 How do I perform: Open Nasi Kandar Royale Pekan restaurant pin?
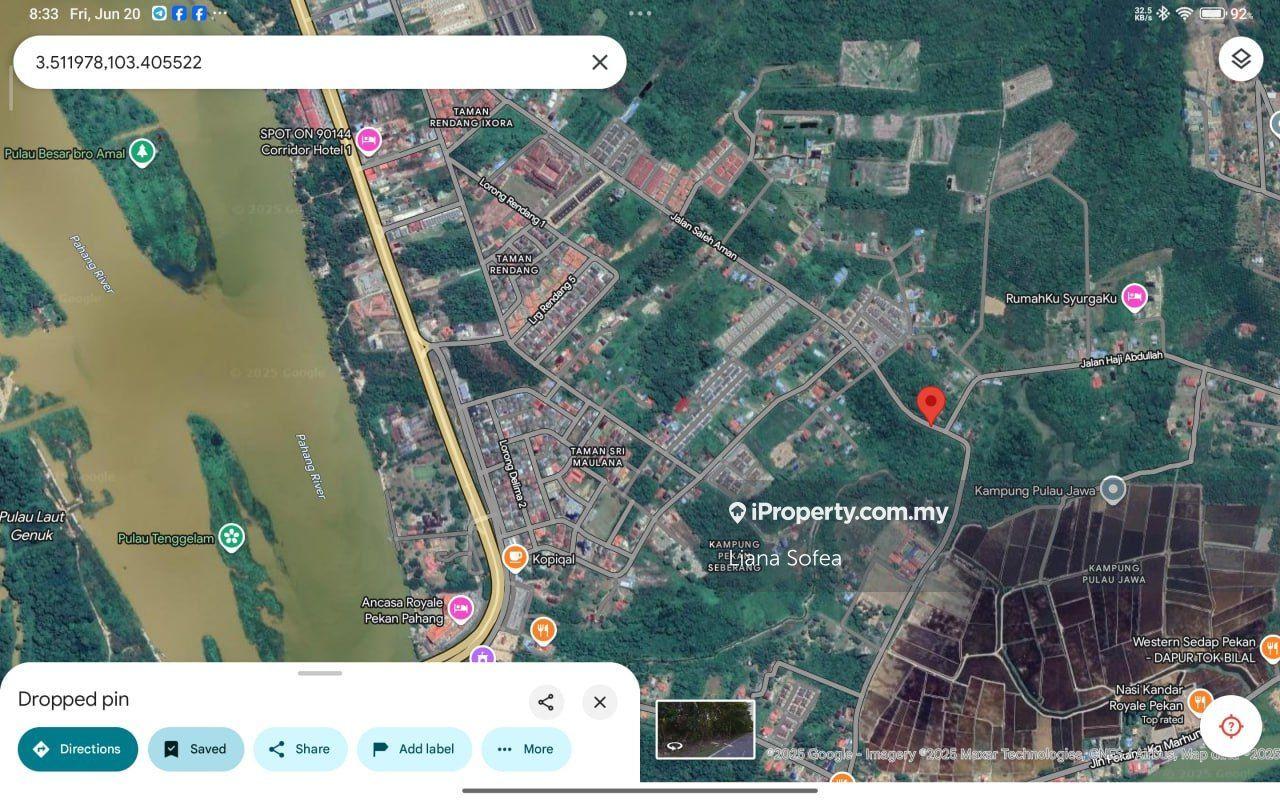coord(1200,700)
